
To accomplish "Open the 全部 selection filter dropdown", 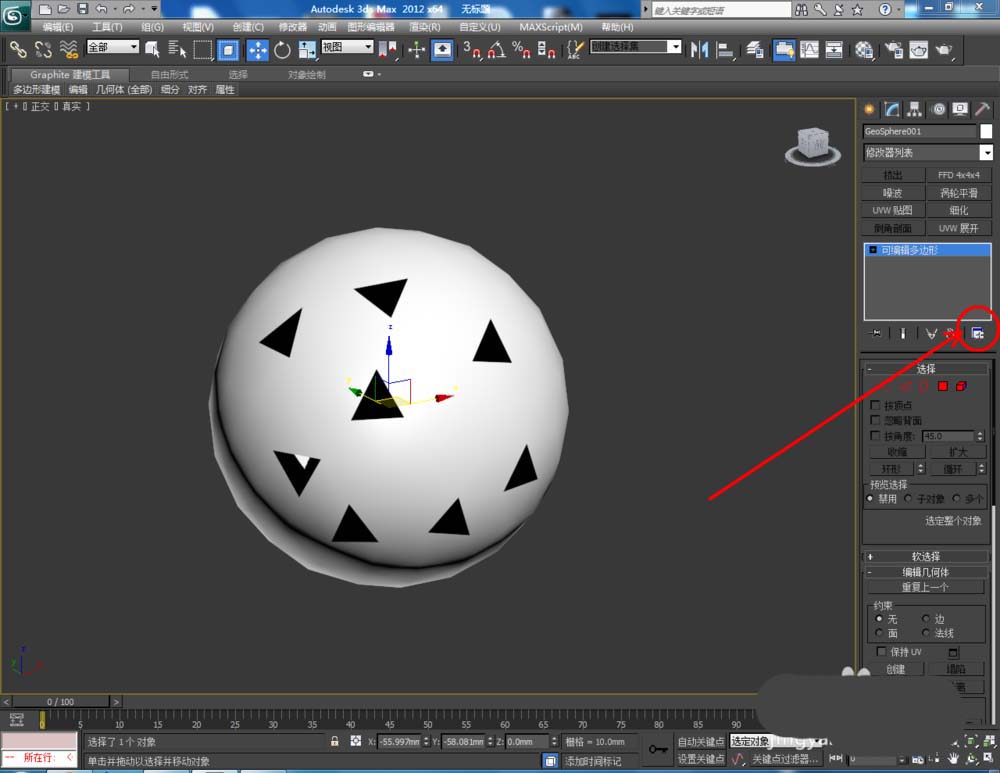I will coord(113,47).
